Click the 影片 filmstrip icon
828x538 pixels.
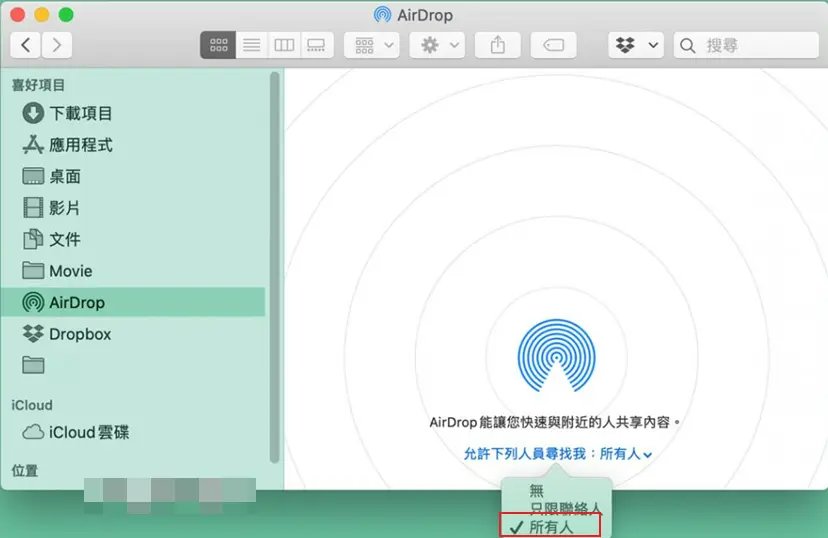point(33,207)
